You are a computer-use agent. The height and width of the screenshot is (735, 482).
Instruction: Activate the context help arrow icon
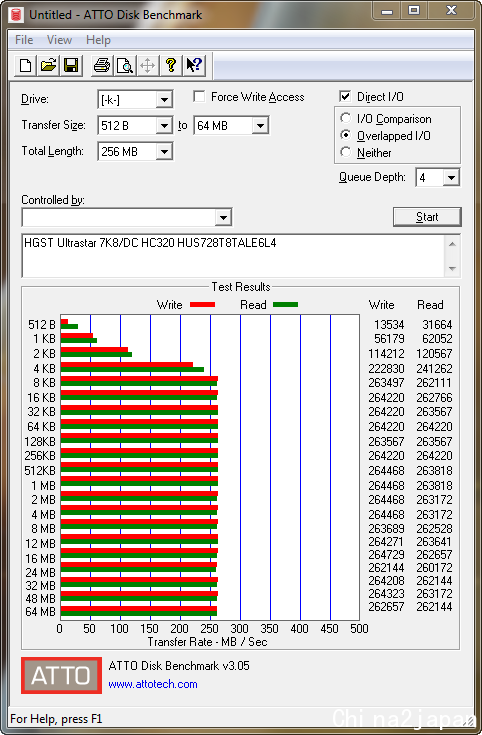pyautogui.click(x=194, y=65)
